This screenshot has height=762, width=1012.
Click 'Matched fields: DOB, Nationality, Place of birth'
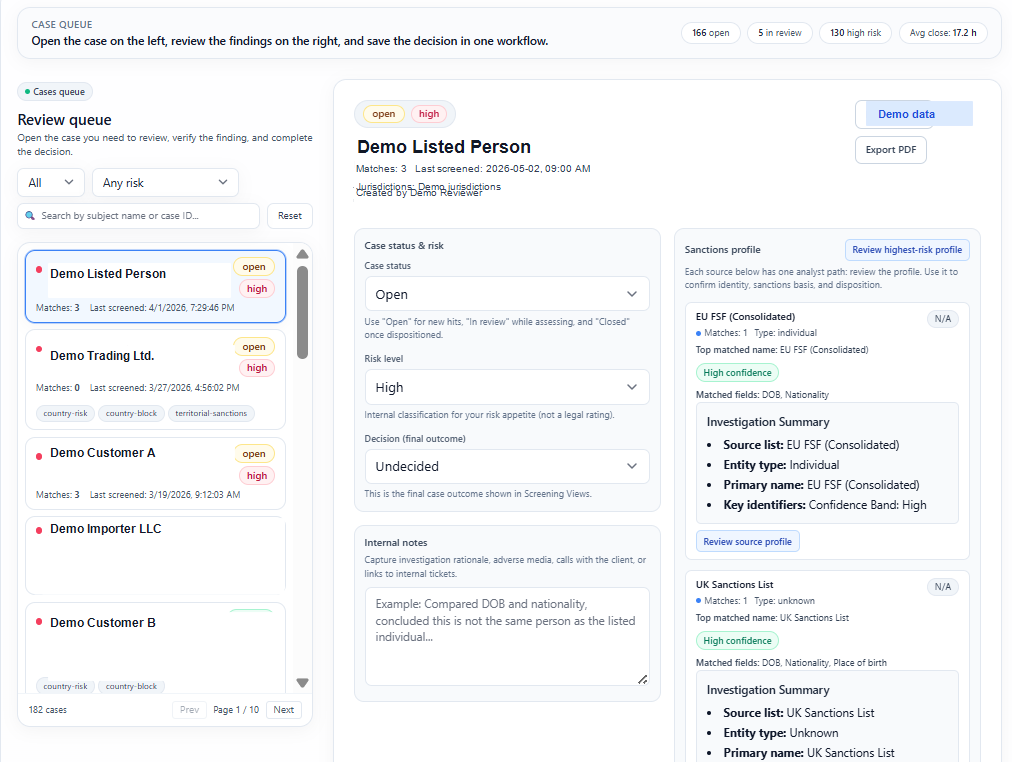(x=791, y=663)
